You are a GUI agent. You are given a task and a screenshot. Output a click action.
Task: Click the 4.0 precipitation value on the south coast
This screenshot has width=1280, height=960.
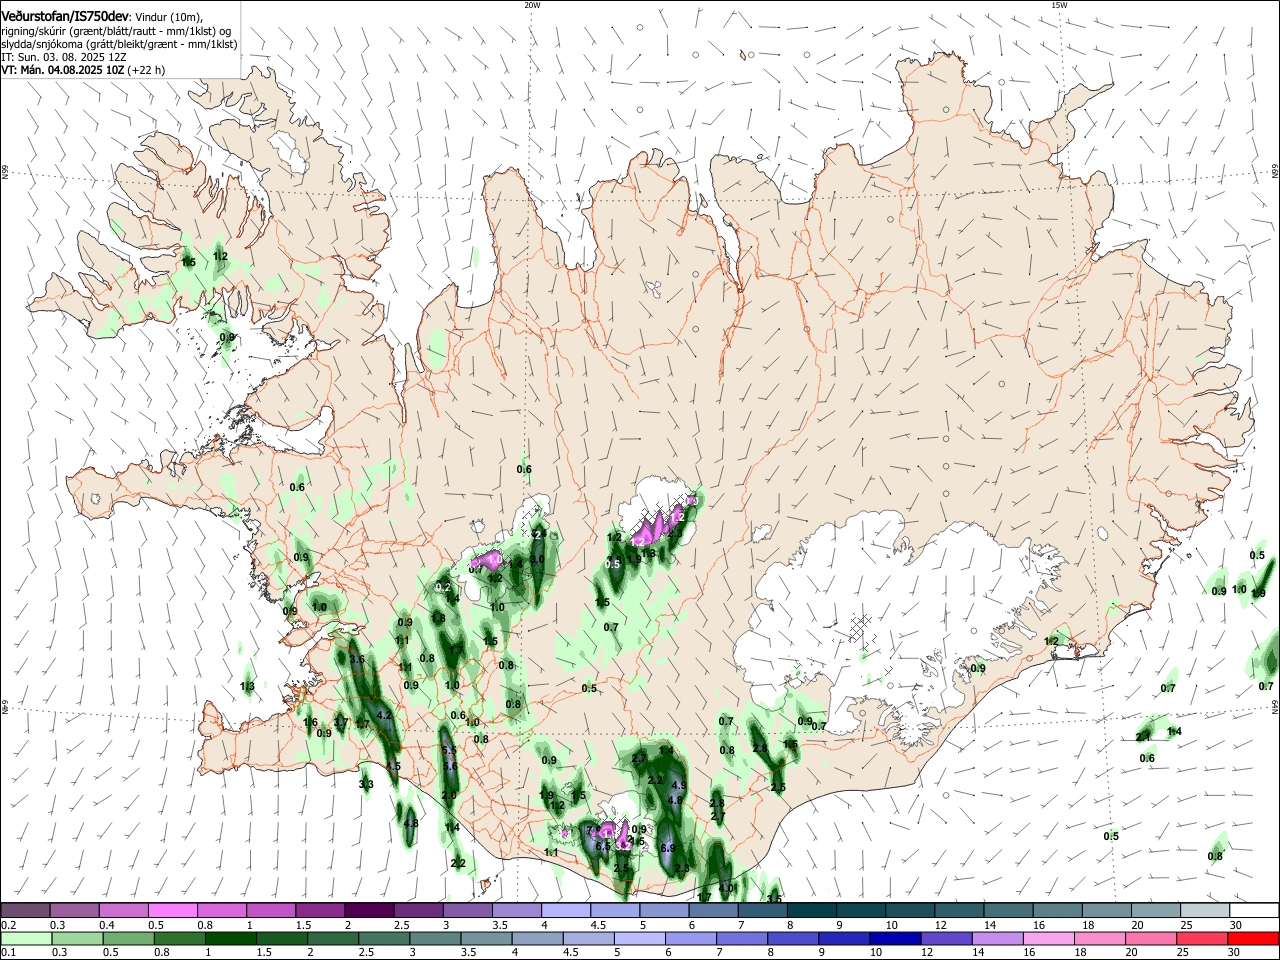coord(727,888)
